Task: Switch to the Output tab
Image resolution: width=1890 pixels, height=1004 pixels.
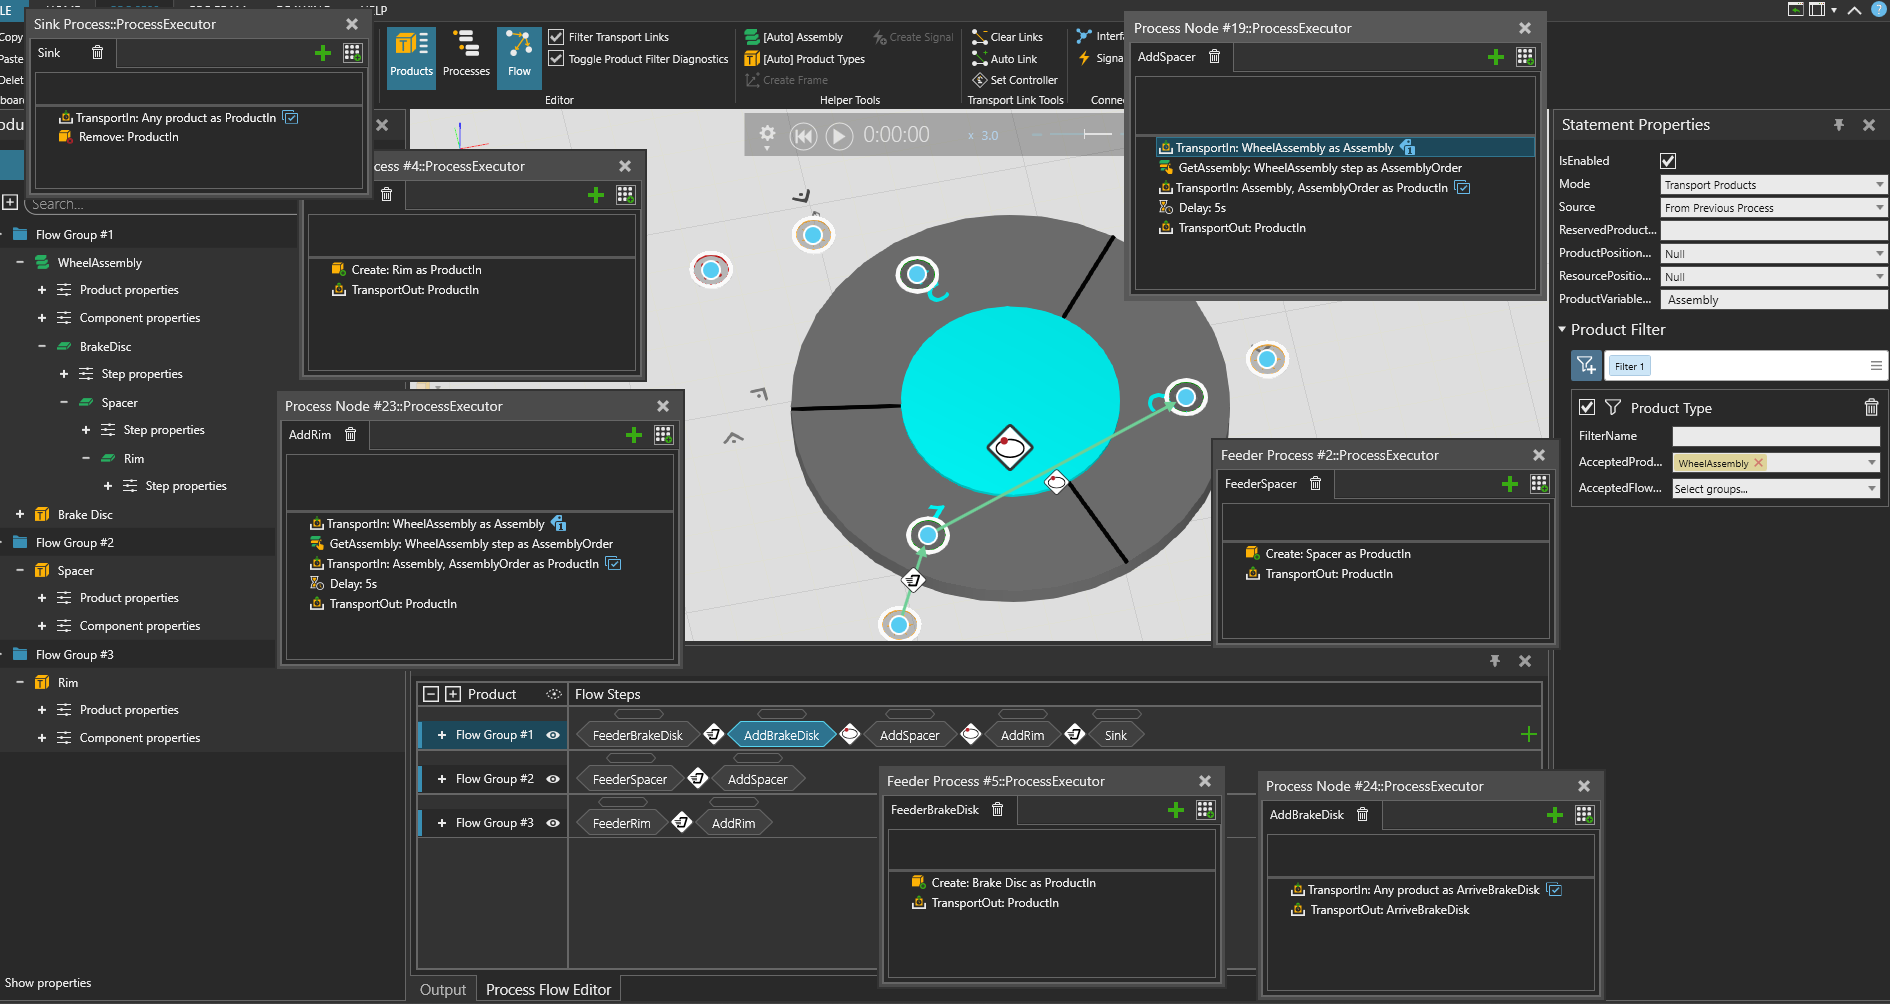Action: [x=442, y=990]
